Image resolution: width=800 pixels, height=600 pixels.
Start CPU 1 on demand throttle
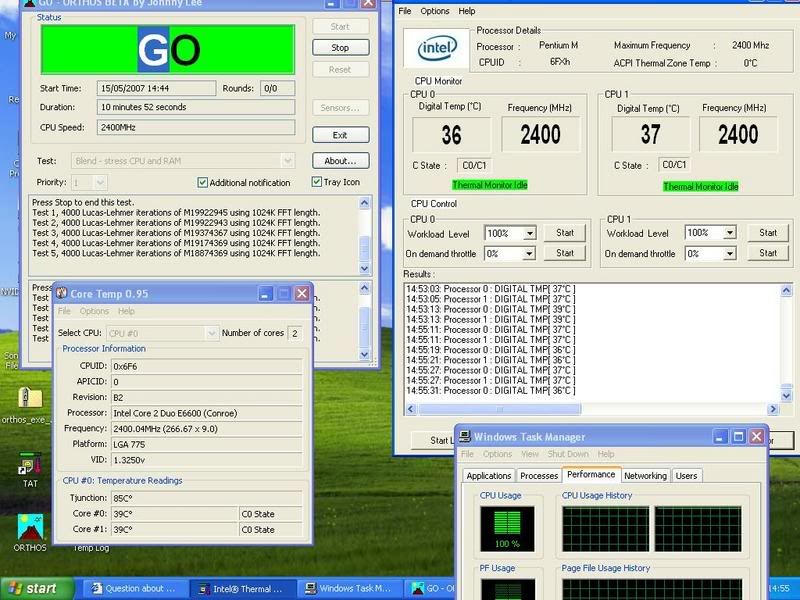(768, 253)
